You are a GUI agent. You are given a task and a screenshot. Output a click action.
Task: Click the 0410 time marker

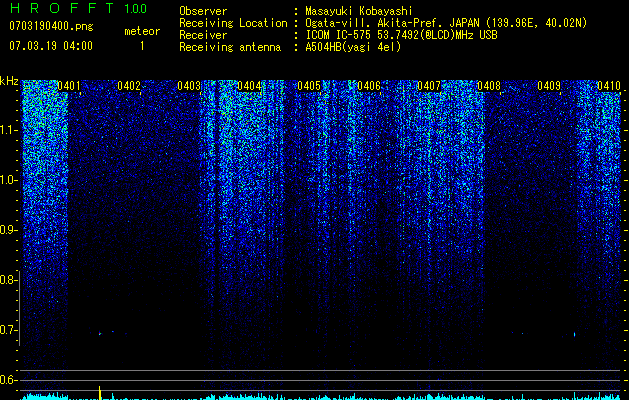(x=609, y=86)
